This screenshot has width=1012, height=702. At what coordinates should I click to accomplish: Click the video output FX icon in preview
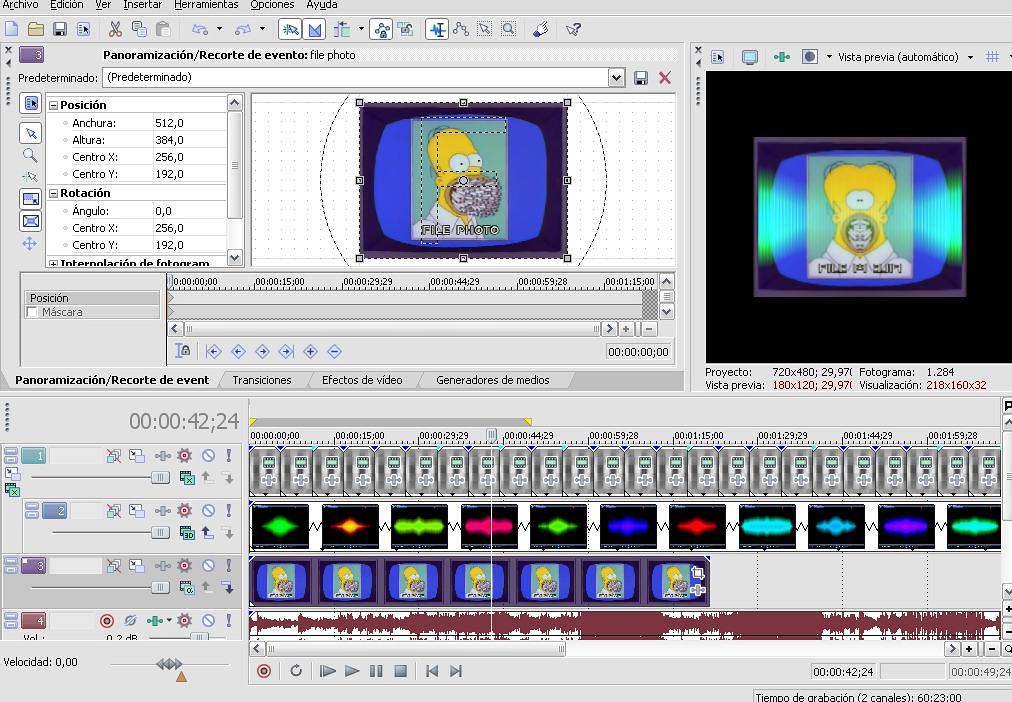pyautogui.click(x=782, y=57)
